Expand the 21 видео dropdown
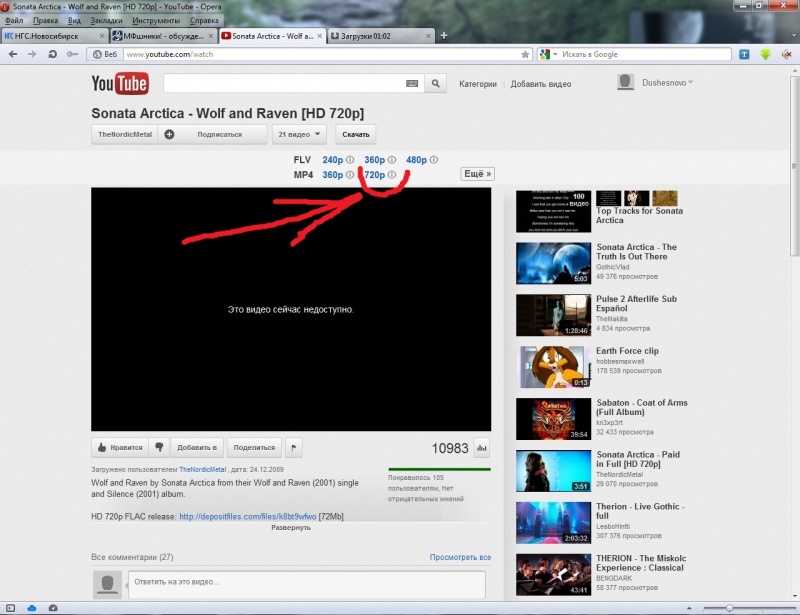800x615 pixels. [299, 134]
